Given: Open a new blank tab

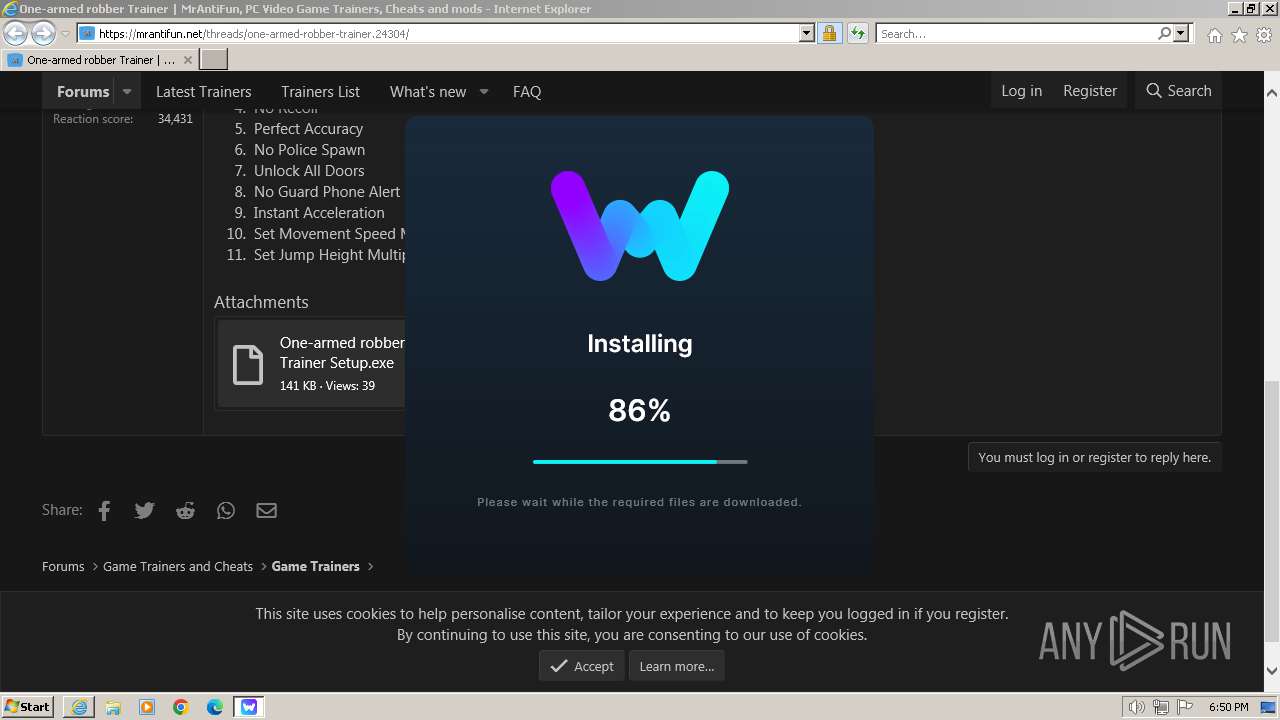Looking at the screenshot, I should tap(214, 60).
